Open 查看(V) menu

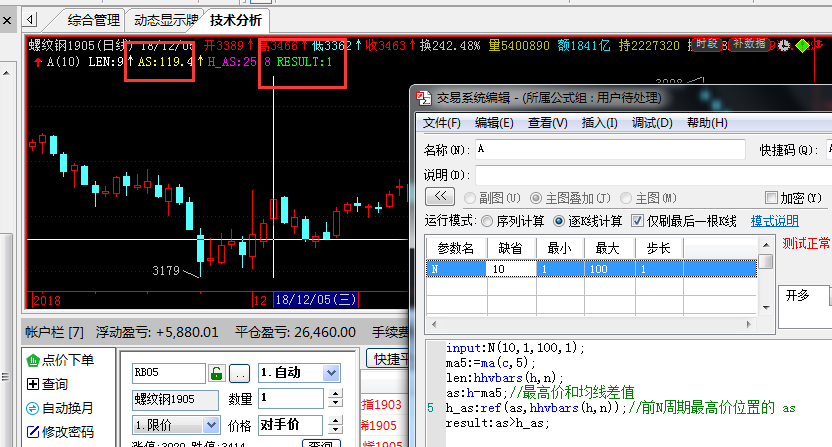pyautogui.click(x=548, y=123)
